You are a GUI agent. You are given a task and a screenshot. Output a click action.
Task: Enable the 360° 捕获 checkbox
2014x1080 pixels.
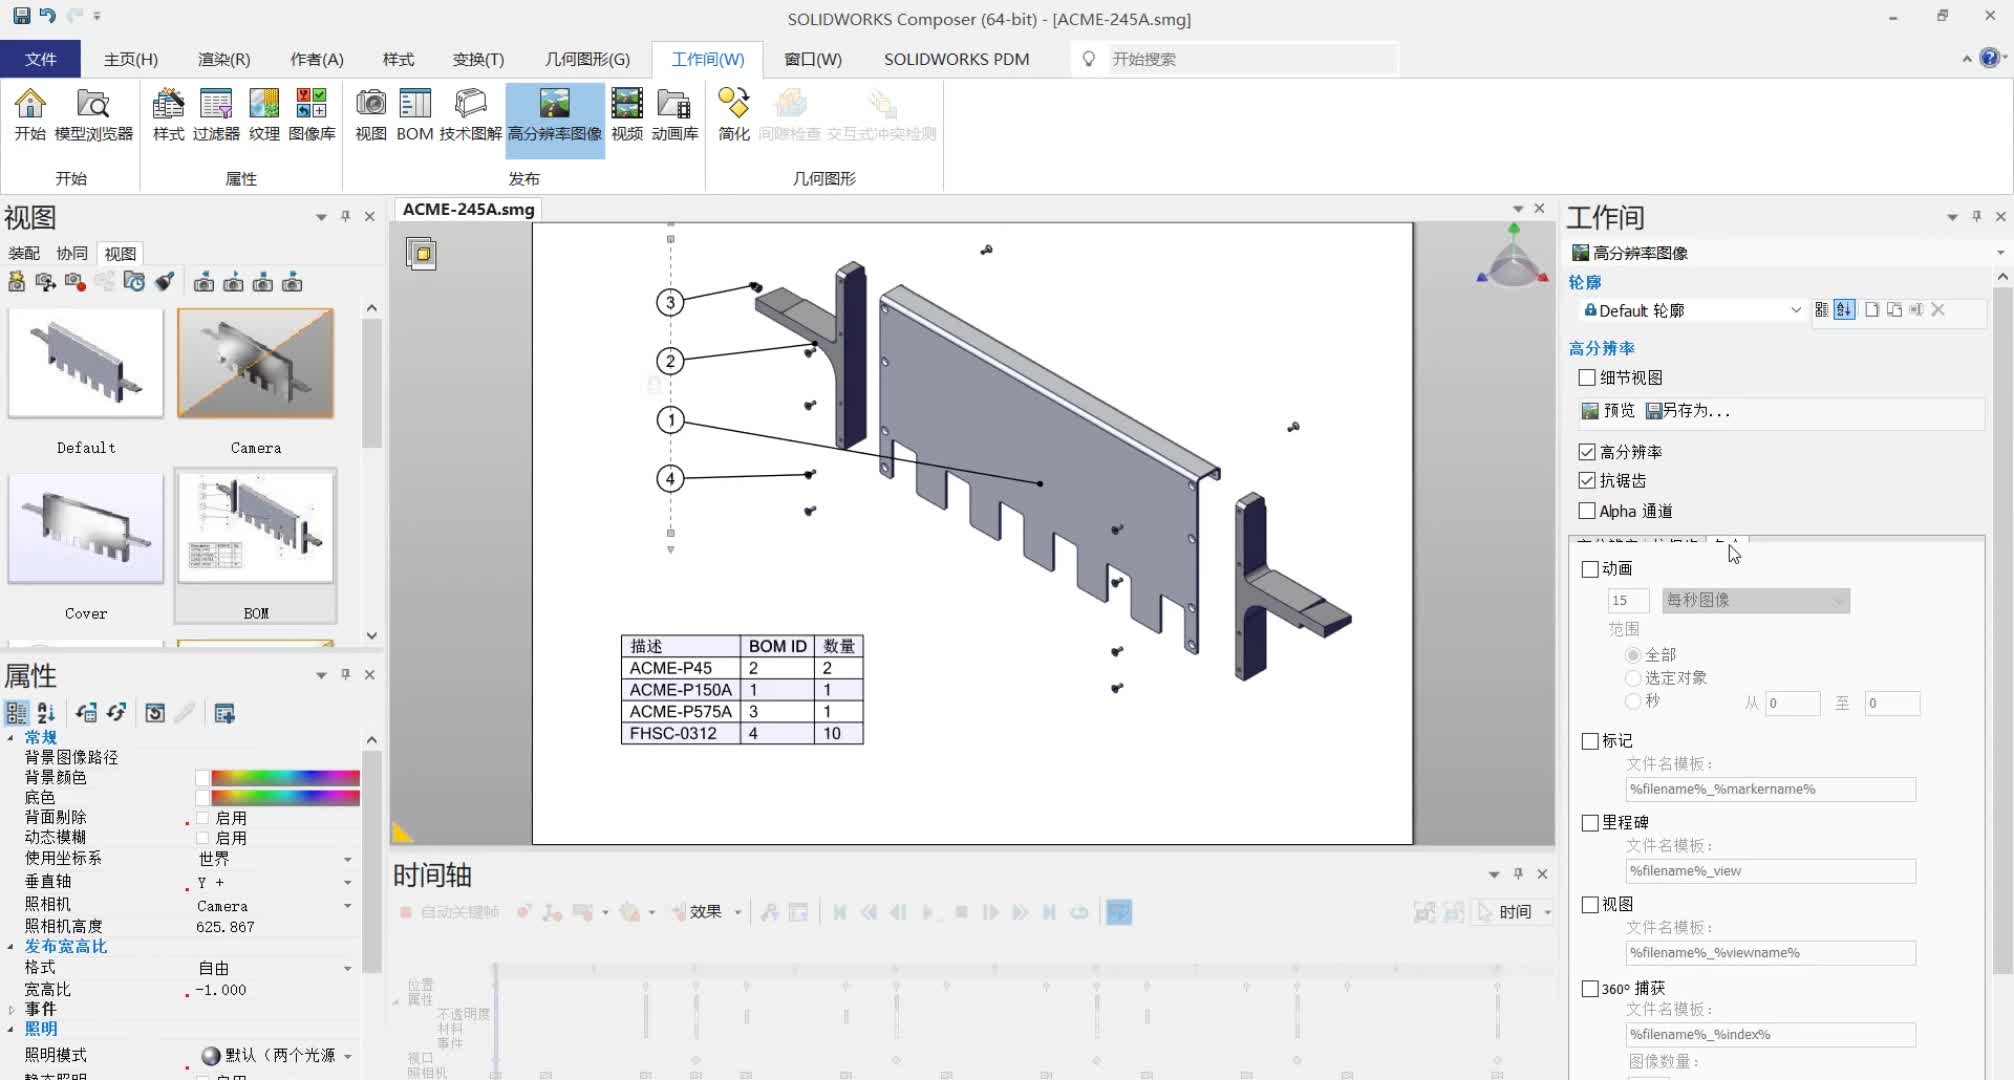1590,989
